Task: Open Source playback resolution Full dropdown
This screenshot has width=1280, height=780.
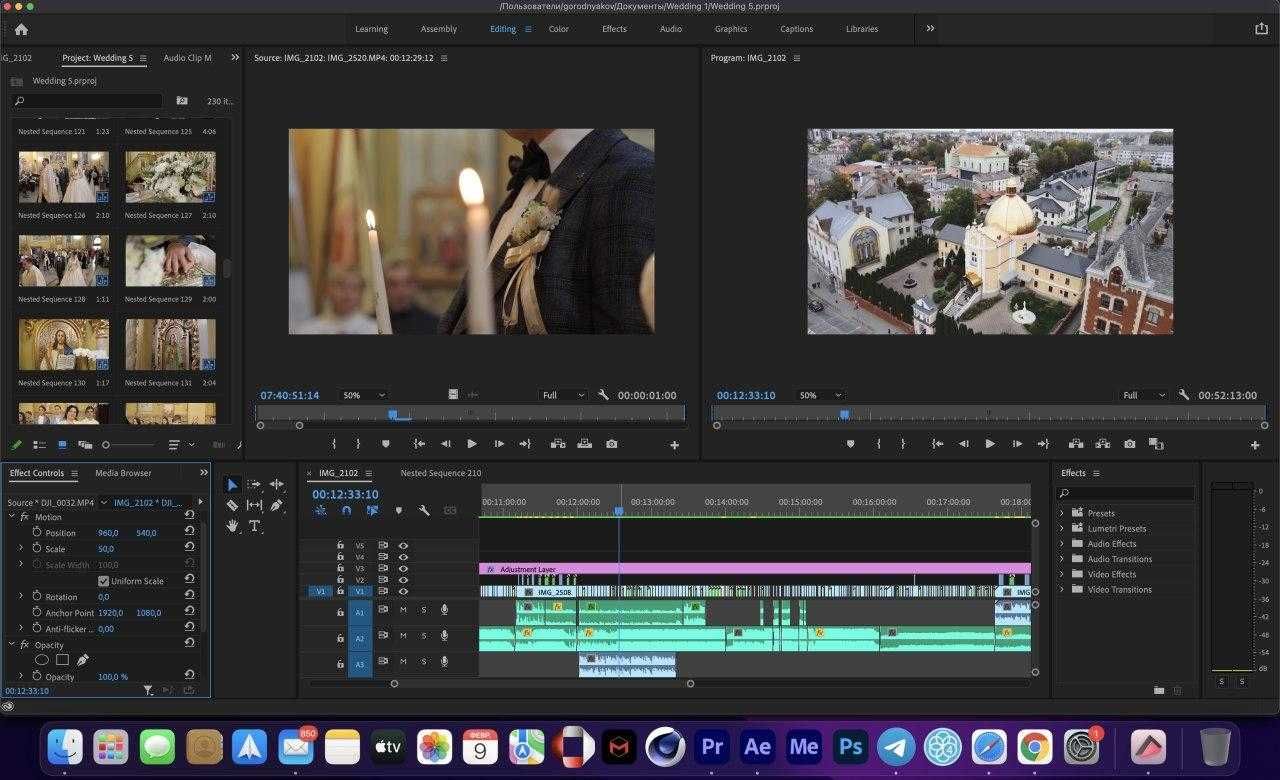Action: tap(563, 395)
